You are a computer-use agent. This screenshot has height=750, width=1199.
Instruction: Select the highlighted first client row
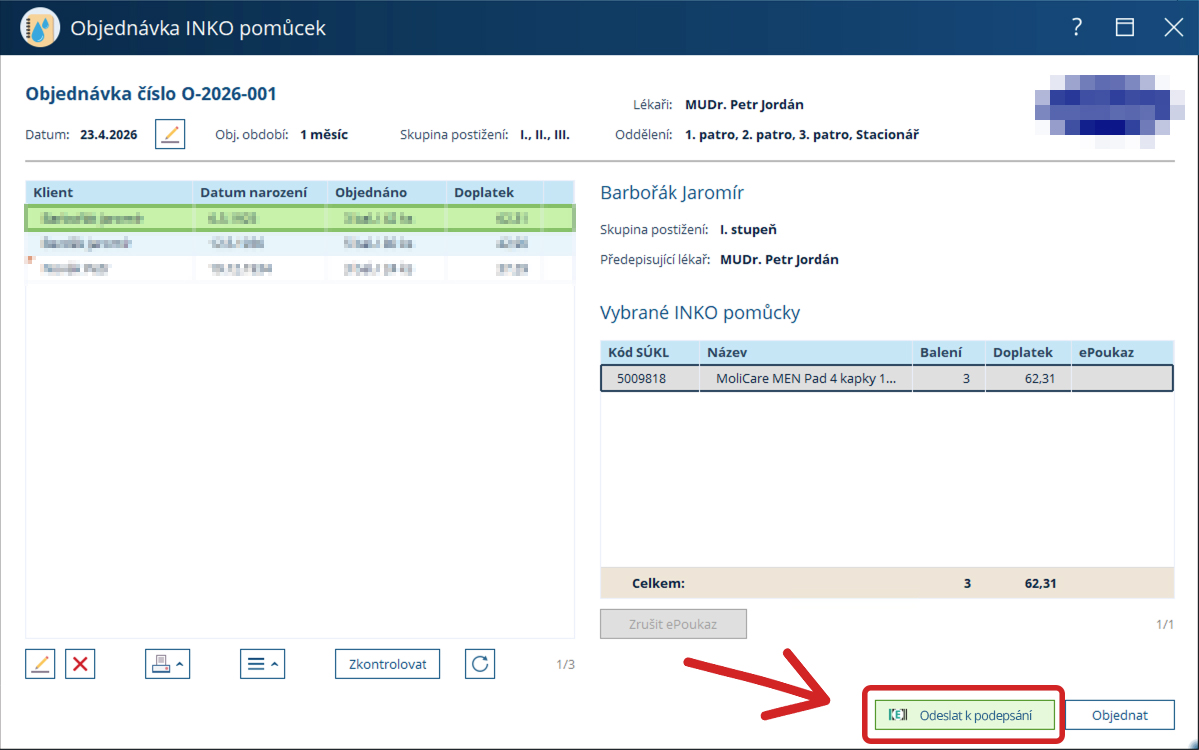click(299, 217)
